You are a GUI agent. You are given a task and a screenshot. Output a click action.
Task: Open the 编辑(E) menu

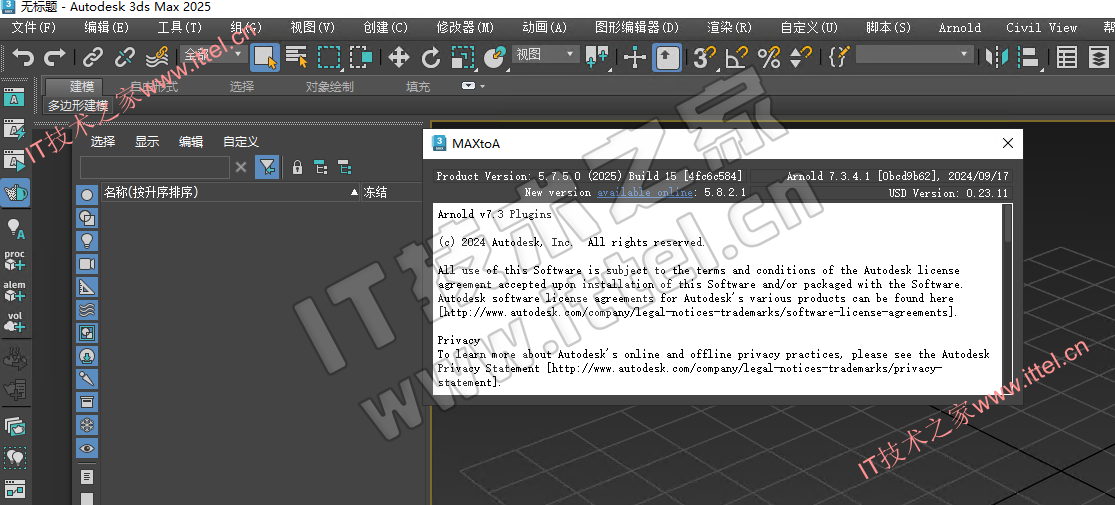coord(106,28)
